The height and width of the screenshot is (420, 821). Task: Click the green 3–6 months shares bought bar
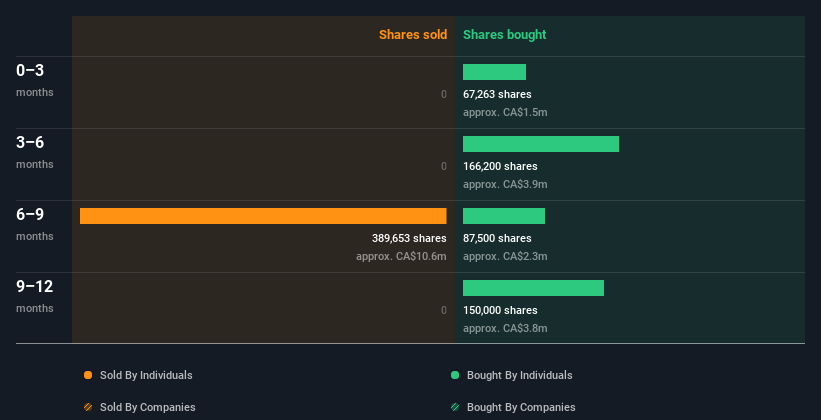coord(541,144)
